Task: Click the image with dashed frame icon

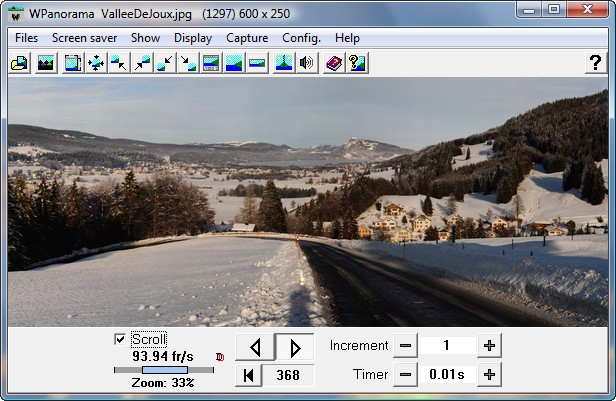Action: pos(73,63)
